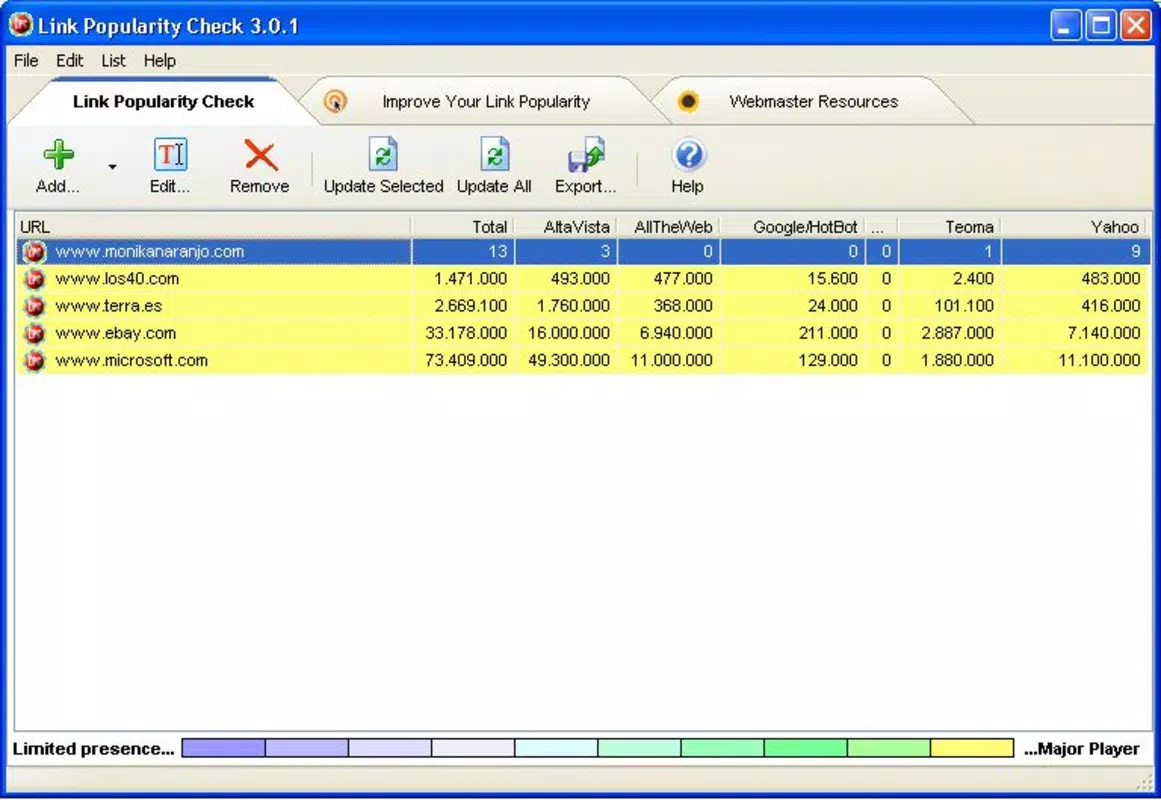Click Yahoo value 11.100.000
The image size is (1161, 800).
click(x=1100, y=361)
